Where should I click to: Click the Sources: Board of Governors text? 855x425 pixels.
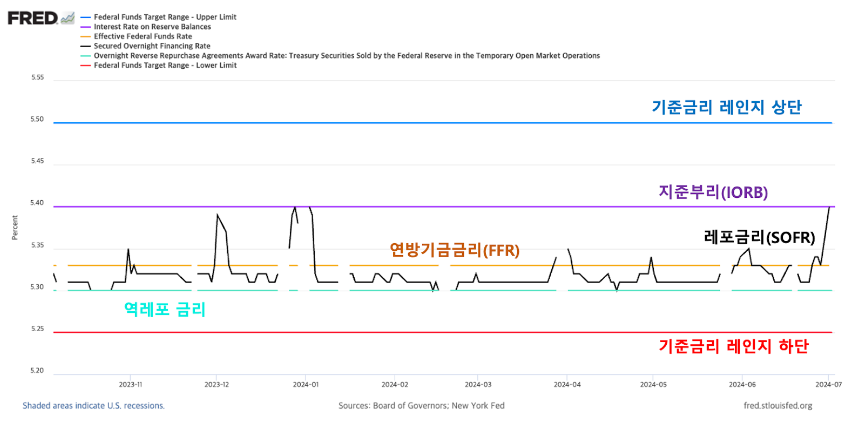click(x=422, y=406)
